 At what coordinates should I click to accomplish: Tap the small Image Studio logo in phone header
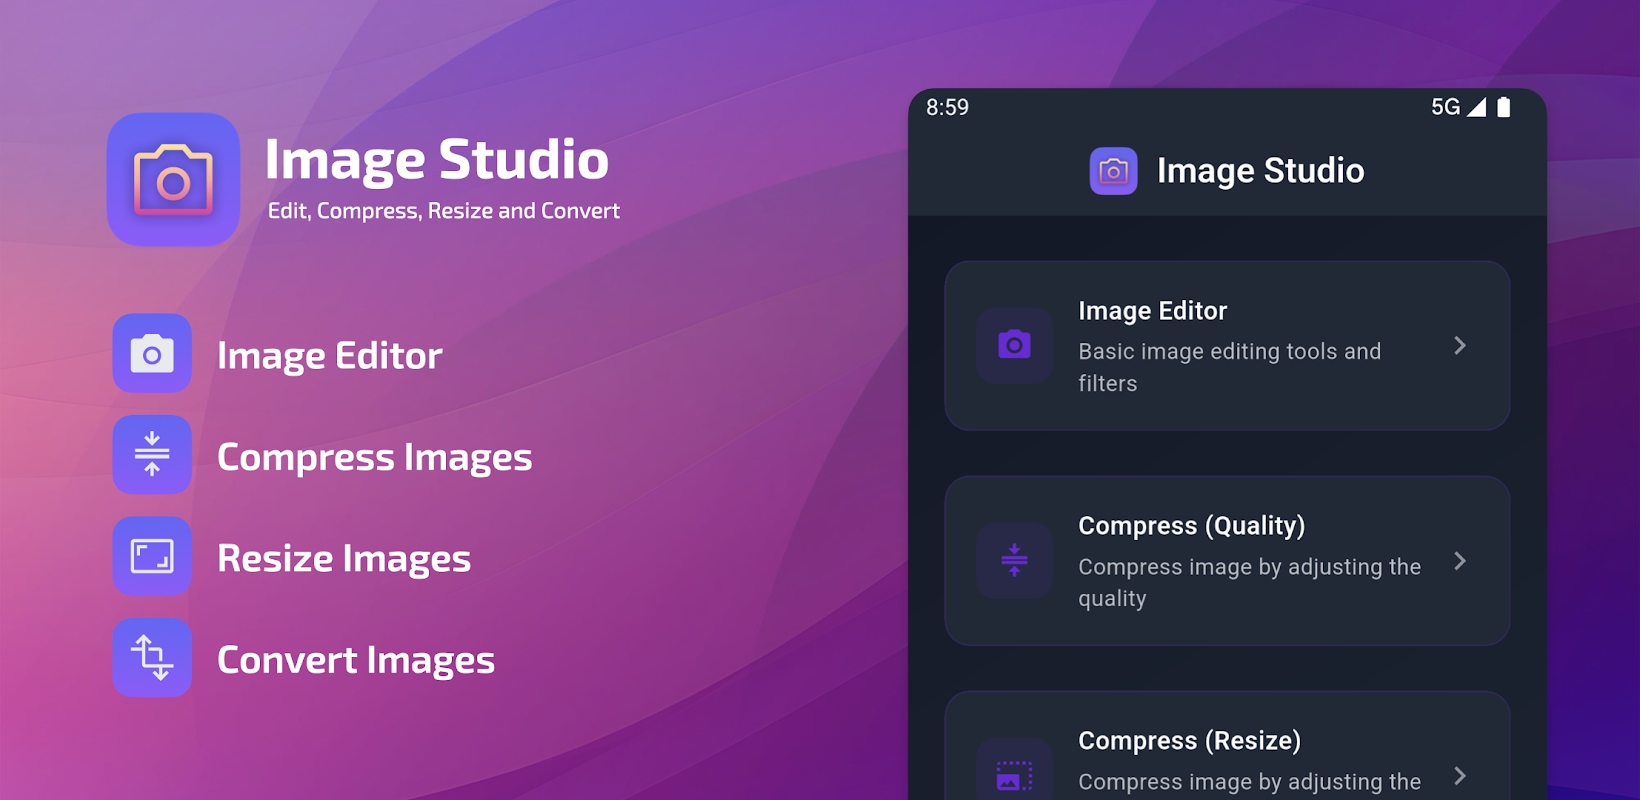click(1113, 171)
